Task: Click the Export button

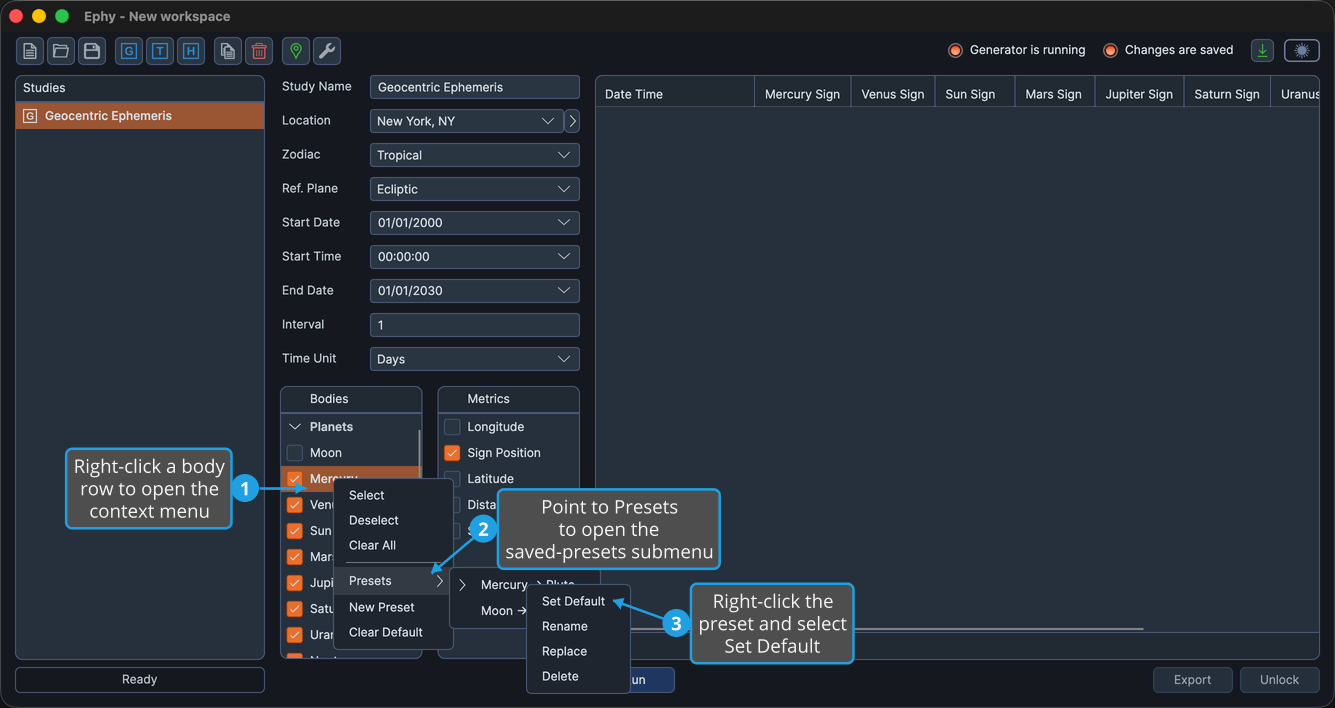Action: pyautogui.click(x=1192, y=680)
